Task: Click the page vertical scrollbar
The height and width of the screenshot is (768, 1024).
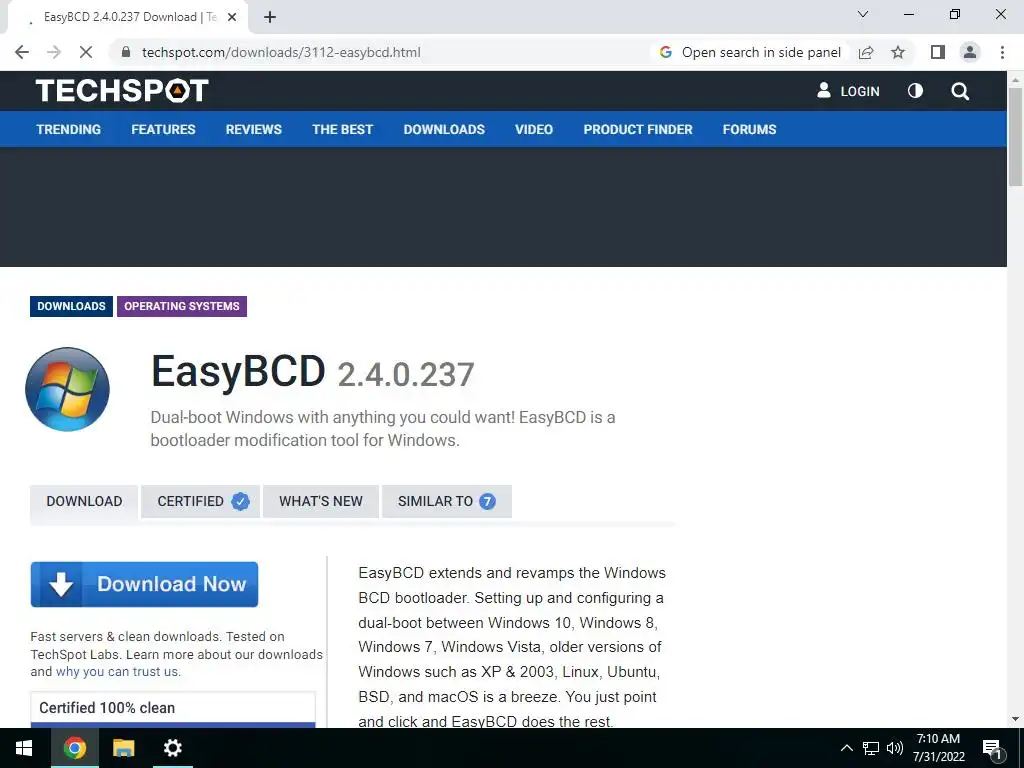Action: 1016,136
